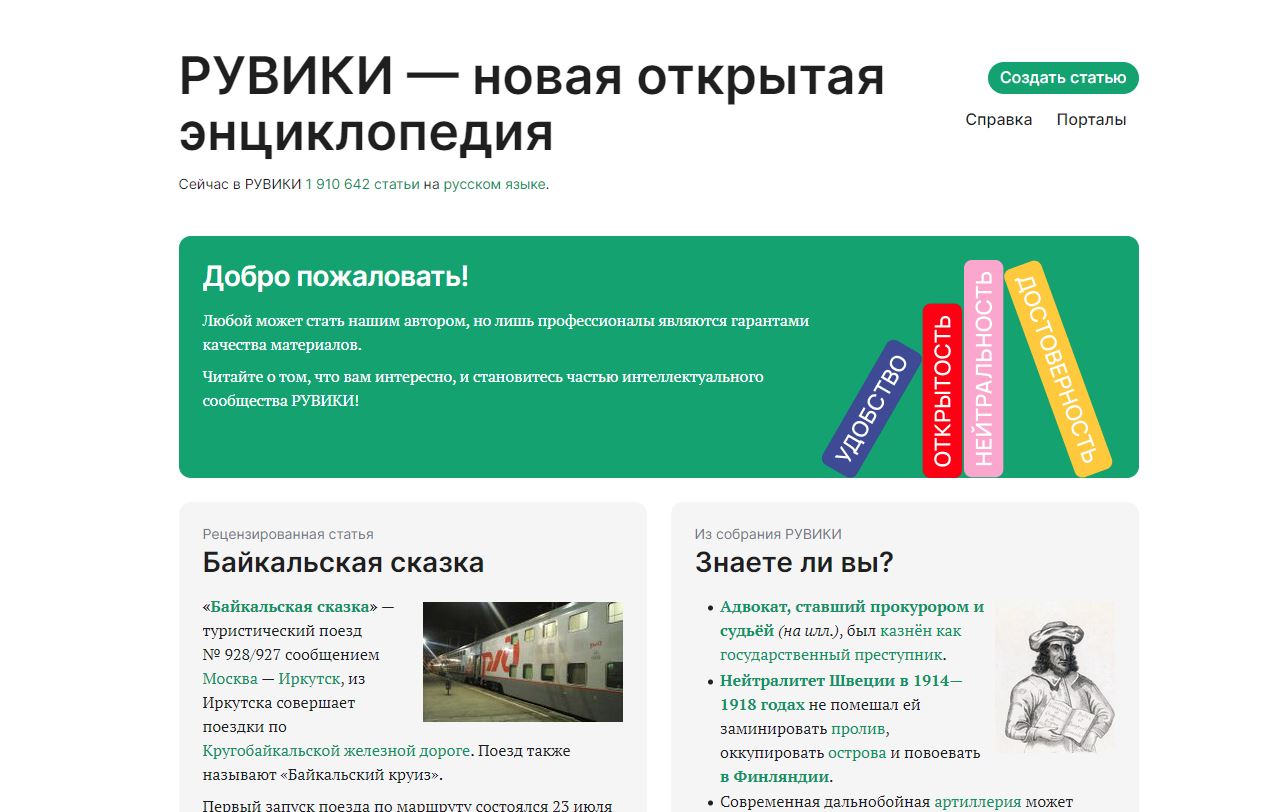1275x812 pixels.
Task: Open the train photo thumbnail
Action: (522, 661)
